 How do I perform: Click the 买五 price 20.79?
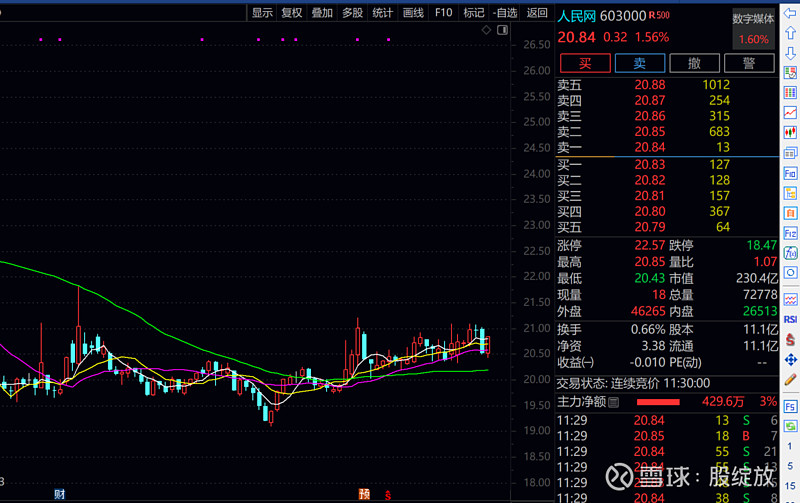[649, 227]
